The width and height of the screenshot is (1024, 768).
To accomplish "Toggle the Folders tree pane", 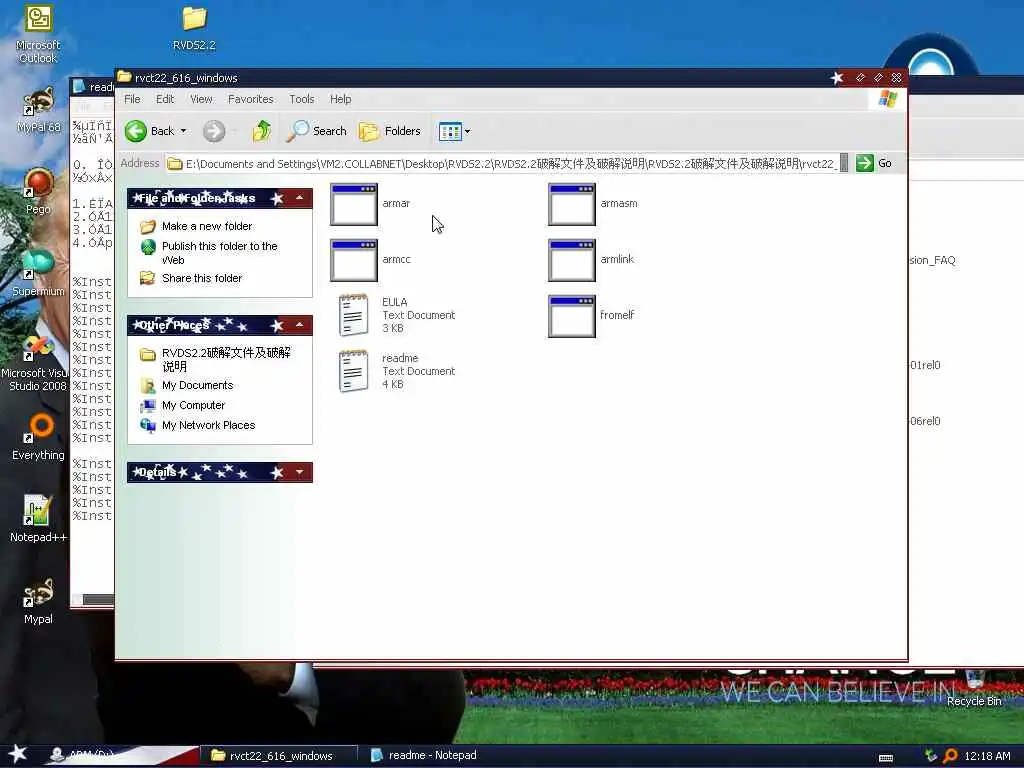I will coord(389,131).
